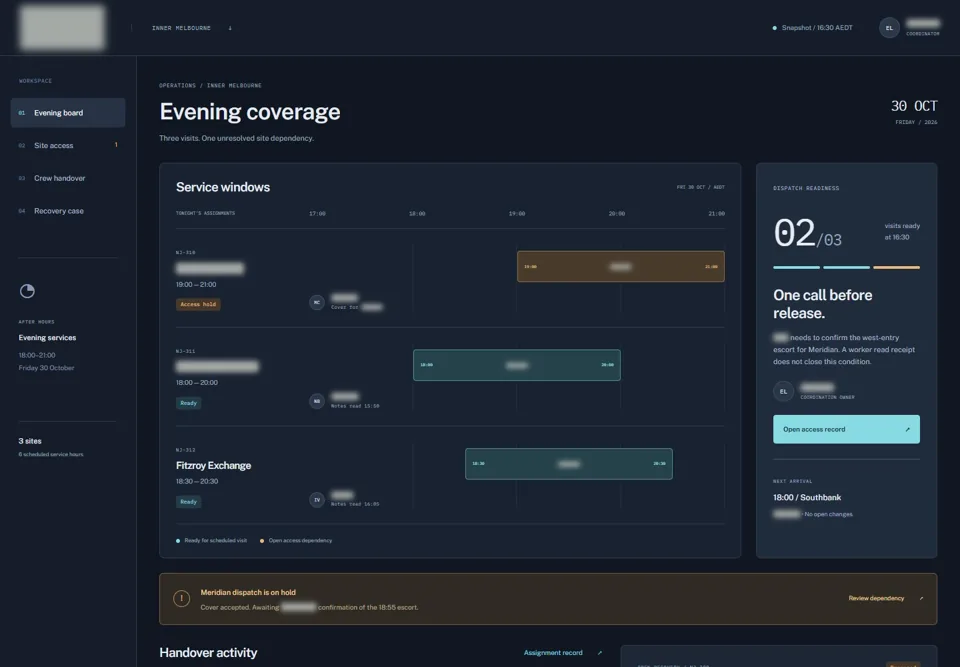Click the 30 OCT date in the header
Screen dimensions: 960x667
click(913, 106)
